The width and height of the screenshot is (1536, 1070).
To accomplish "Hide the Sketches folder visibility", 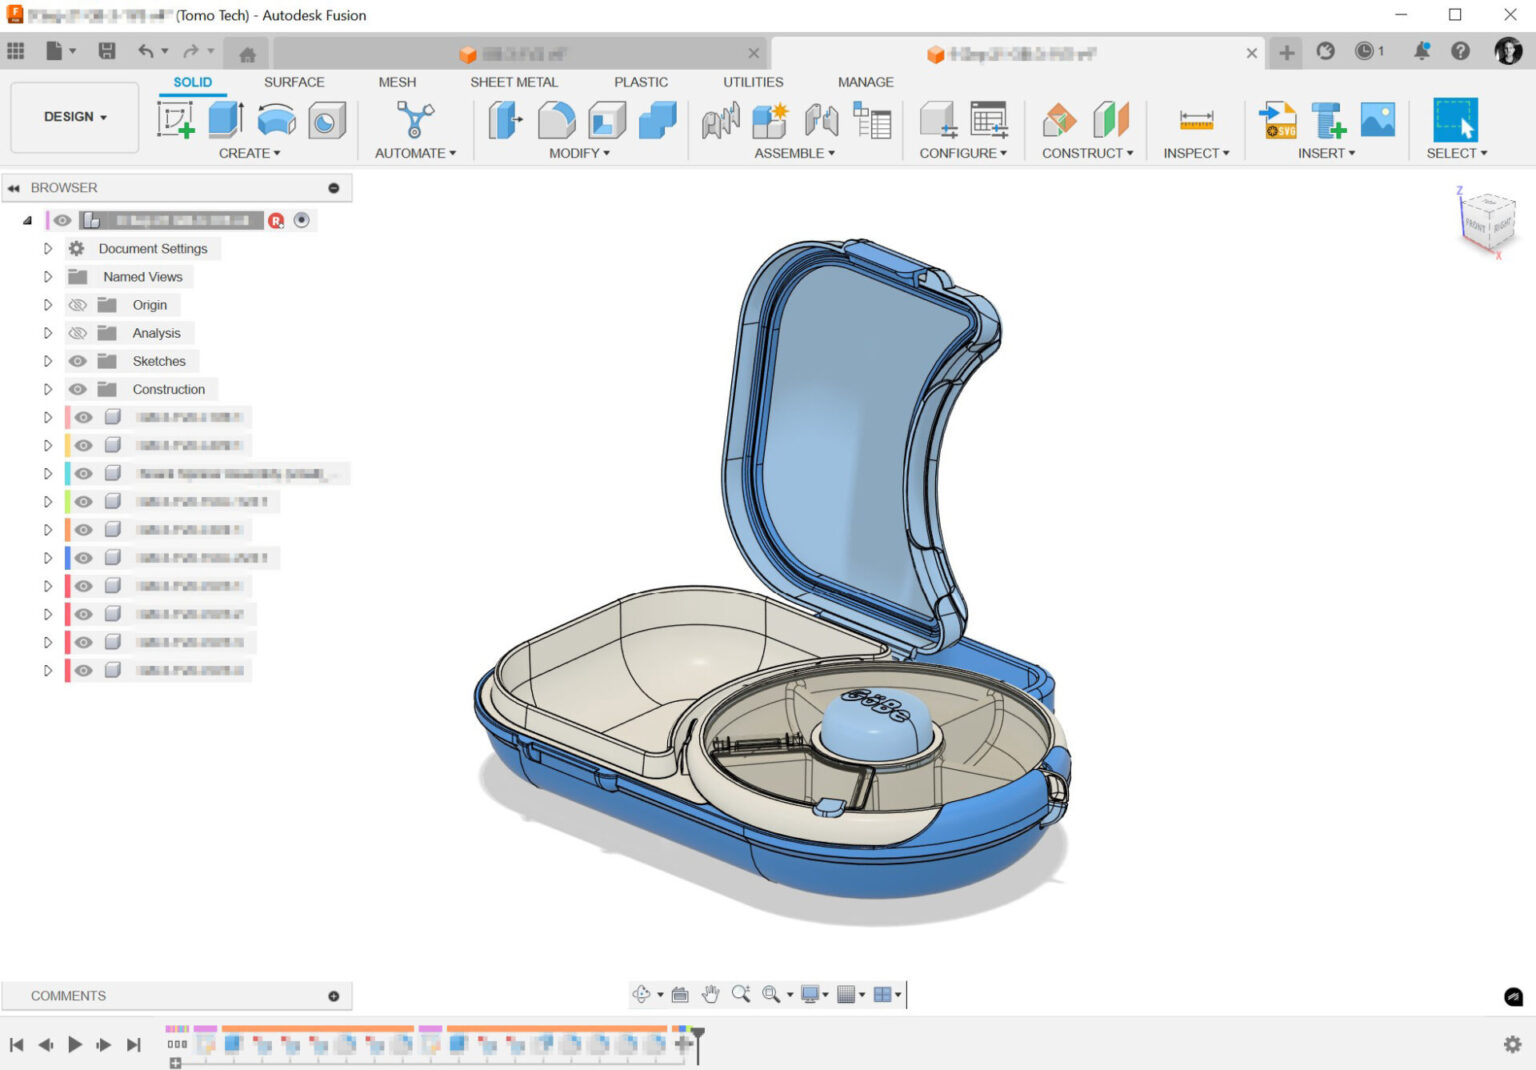I will pyautogui.click(x=78, y=361).
